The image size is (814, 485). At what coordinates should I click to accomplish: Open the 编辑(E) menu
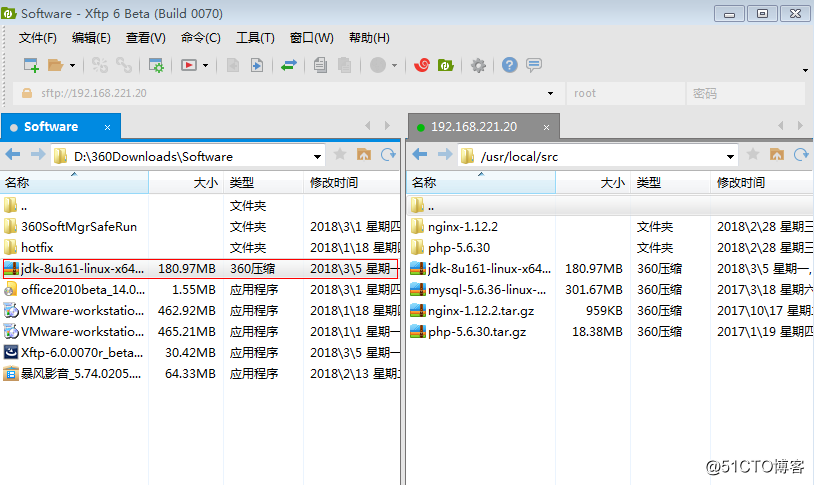point(91,38)
